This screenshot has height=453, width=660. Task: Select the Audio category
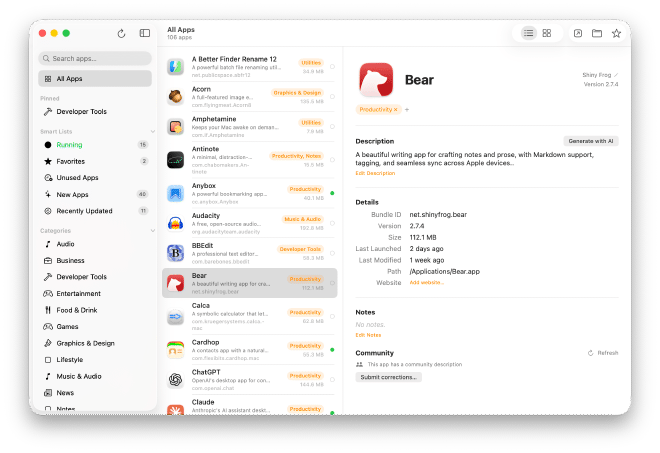(x=95, y=244)
